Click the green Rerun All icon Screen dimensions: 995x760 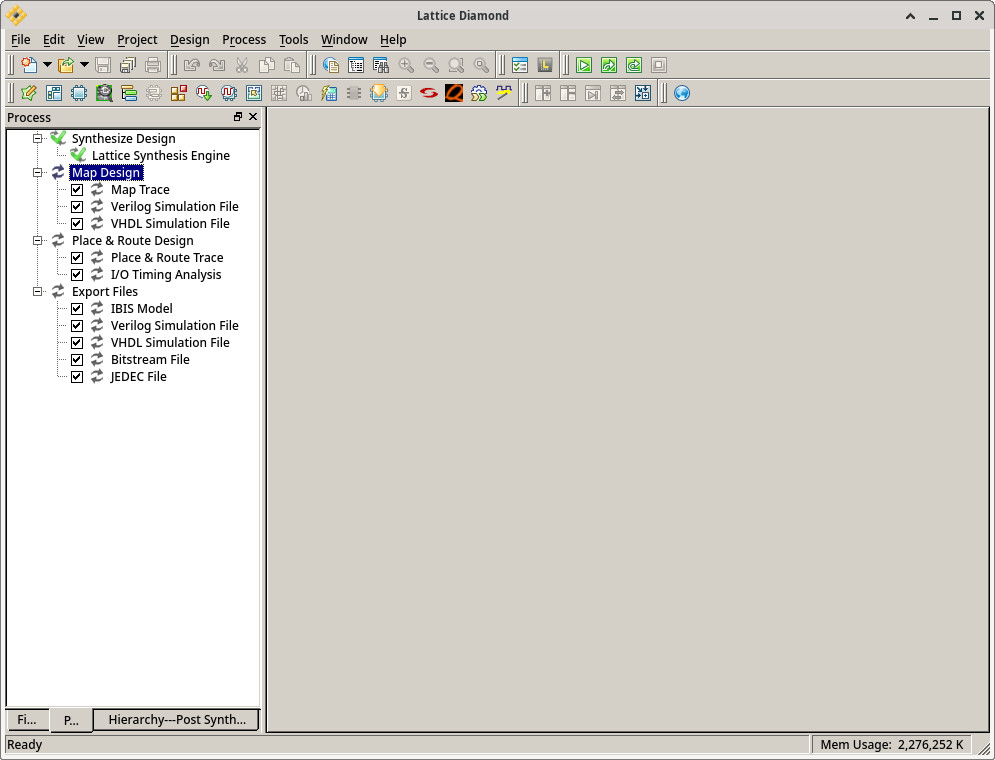coord(634,65)
